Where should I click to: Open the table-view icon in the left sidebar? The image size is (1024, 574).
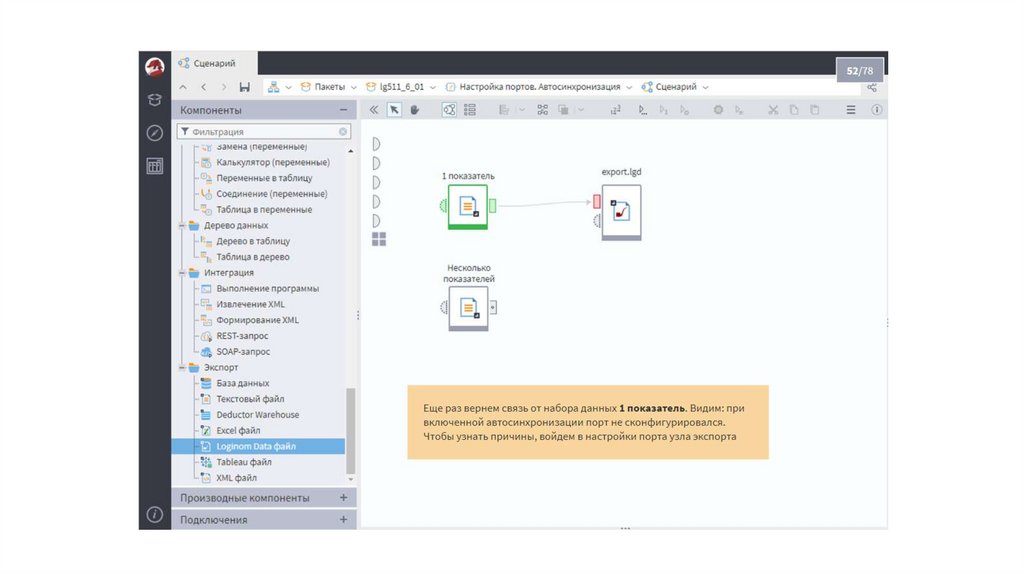coord(155,167)
